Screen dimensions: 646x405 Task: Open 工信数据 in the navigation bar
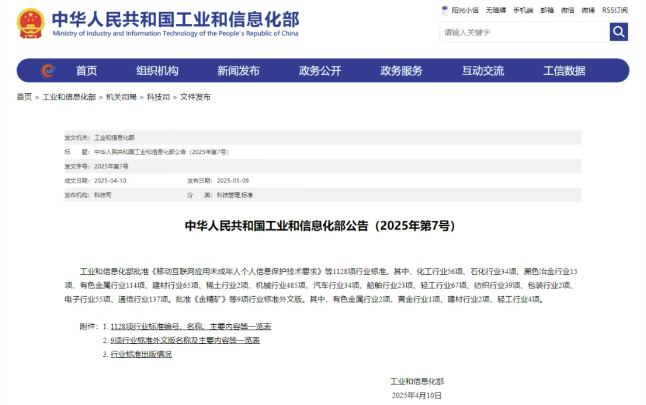tap(564, 70)
